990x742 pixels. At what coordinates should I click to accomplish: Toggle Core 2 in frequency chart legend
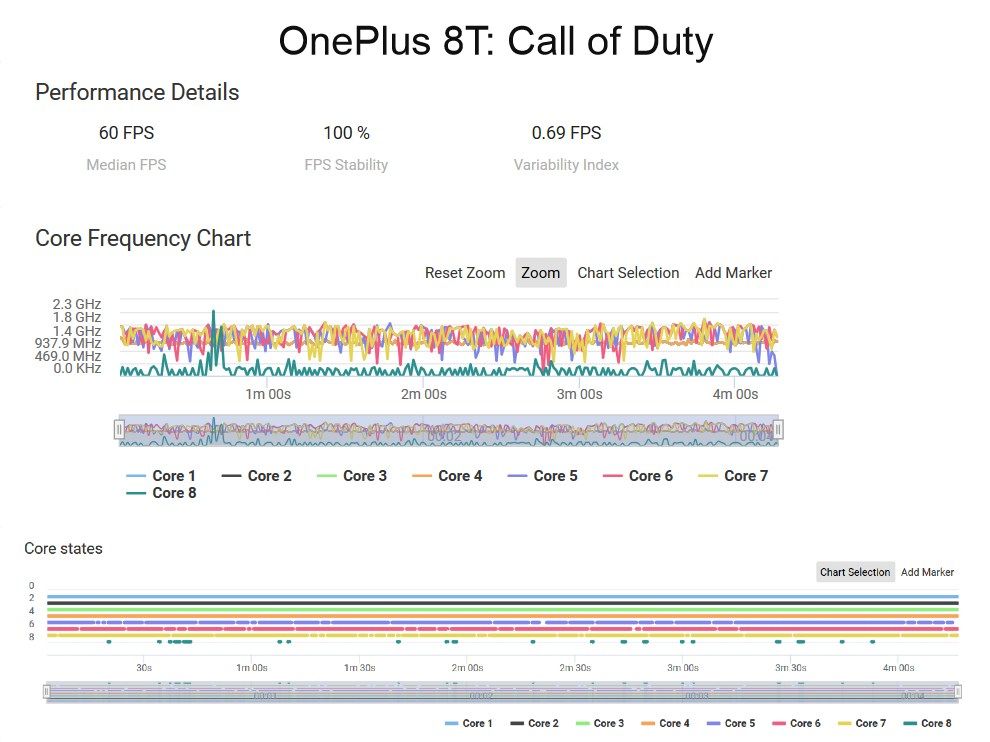point(256,476)
